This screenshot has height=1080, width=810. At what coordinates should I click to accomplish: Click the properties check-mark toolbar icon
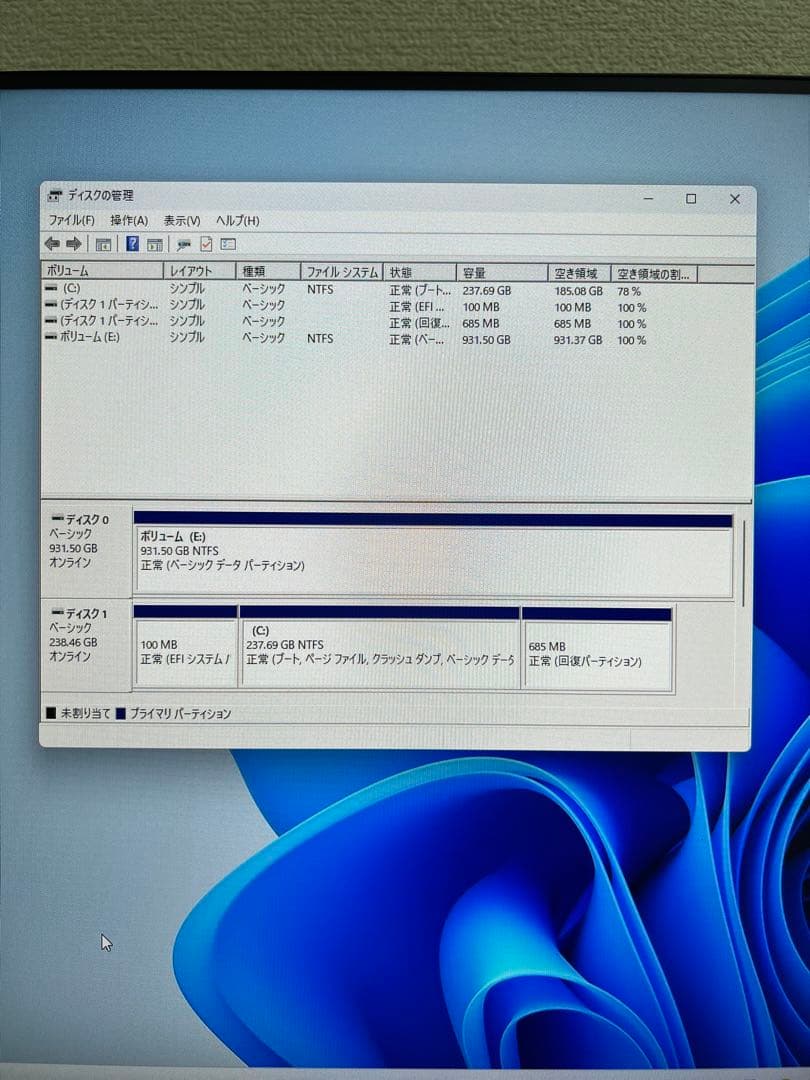[x=207, y=244]
